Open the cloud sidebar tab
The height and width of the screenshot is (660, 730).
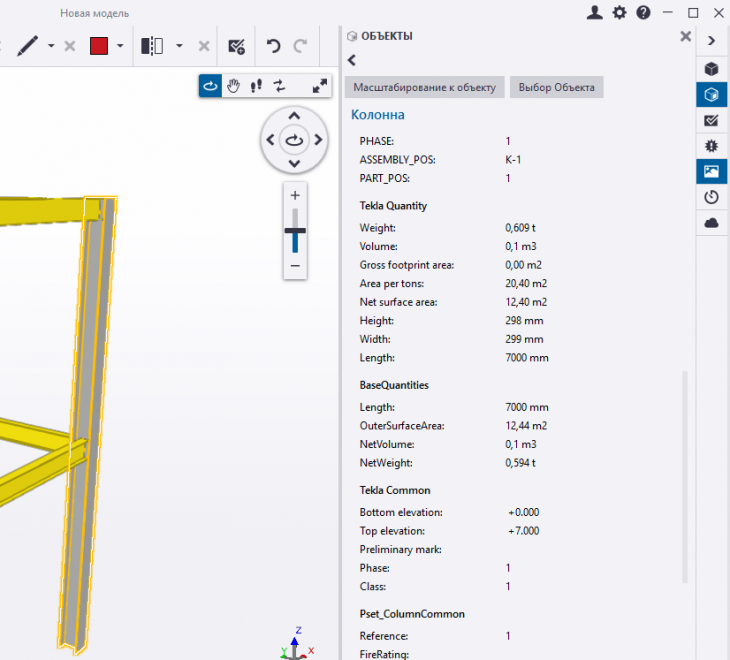point(711,223)
